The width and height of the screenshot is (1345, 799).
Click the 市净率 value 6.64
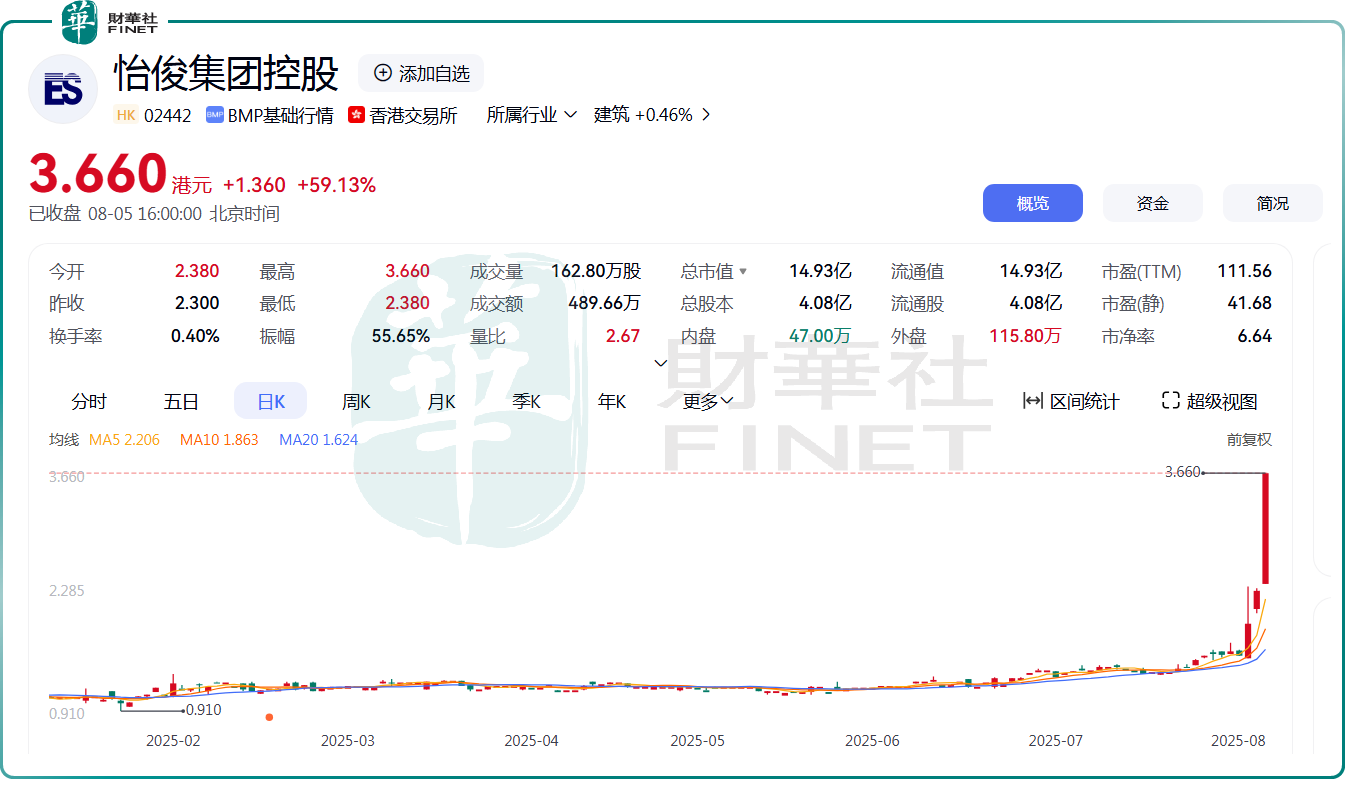pos(1254,336)
